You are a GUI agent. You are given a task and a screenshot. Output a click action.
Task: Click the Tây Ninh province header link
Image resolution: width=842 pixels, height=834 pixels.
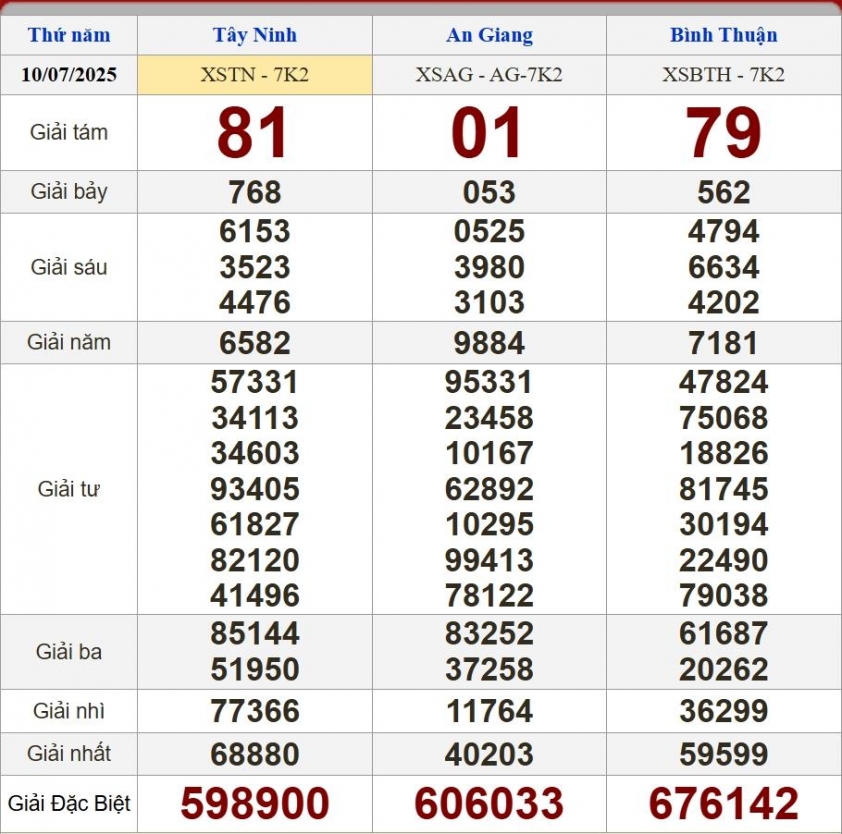click(255, 35)
